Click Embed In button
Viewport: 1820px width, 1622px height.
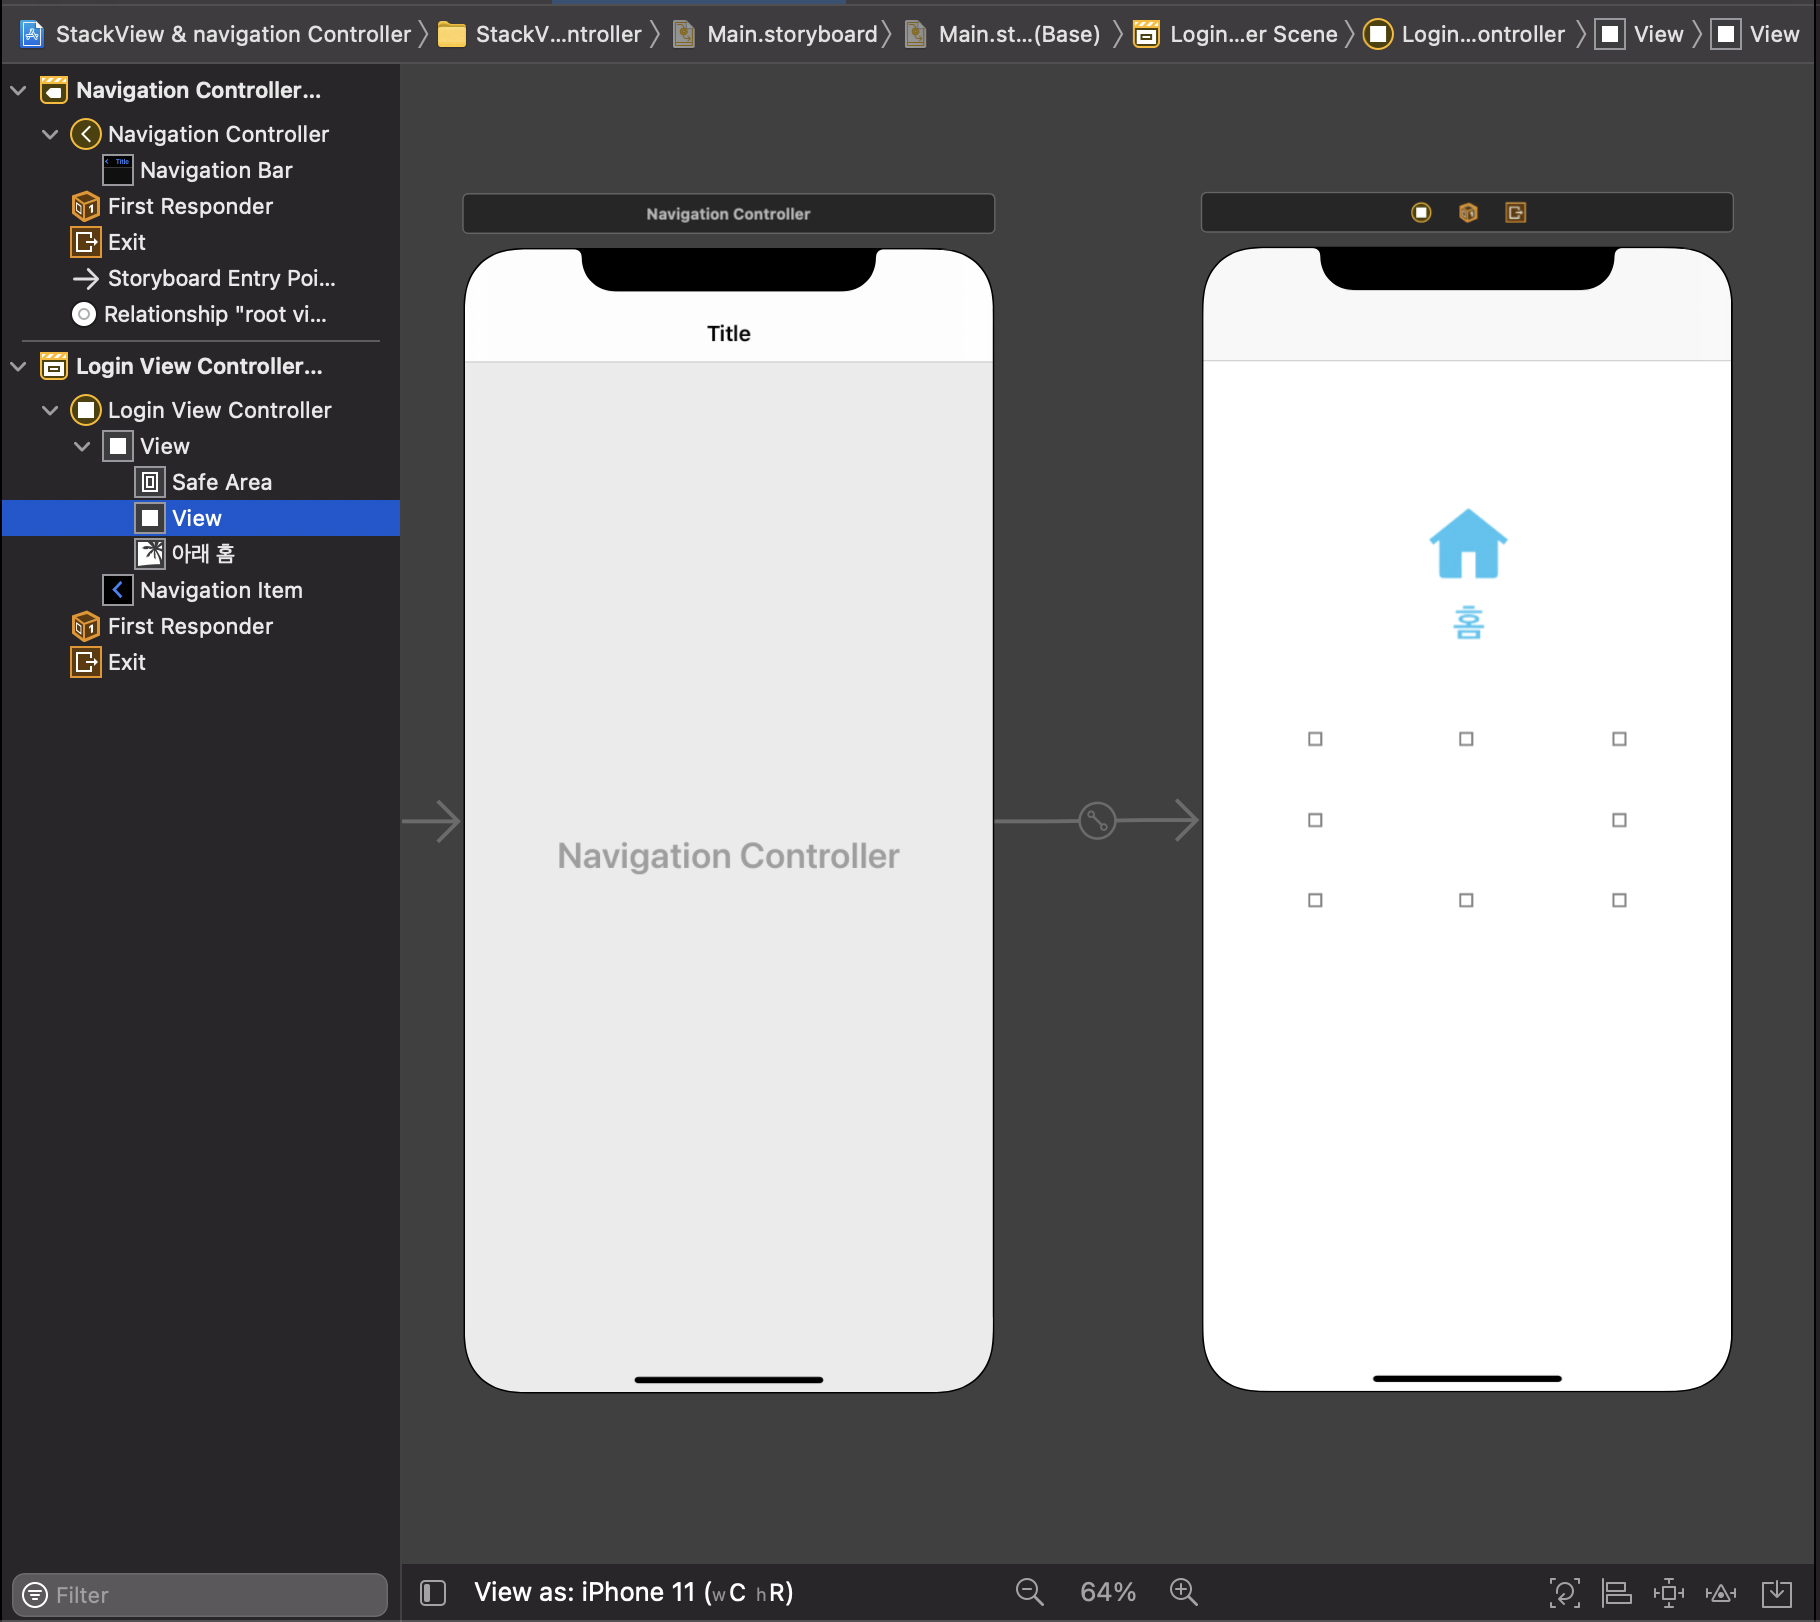[1777, 1592]
